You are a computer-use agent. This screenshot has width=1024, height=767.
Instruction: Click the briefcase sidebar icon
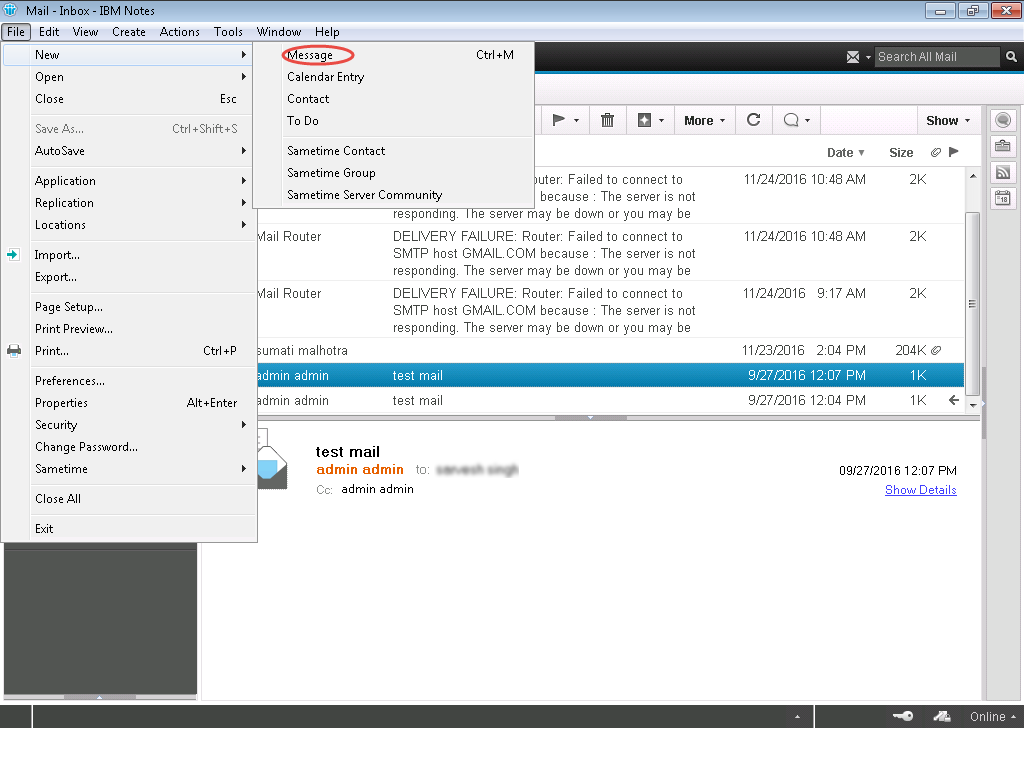click(1002, 146)
